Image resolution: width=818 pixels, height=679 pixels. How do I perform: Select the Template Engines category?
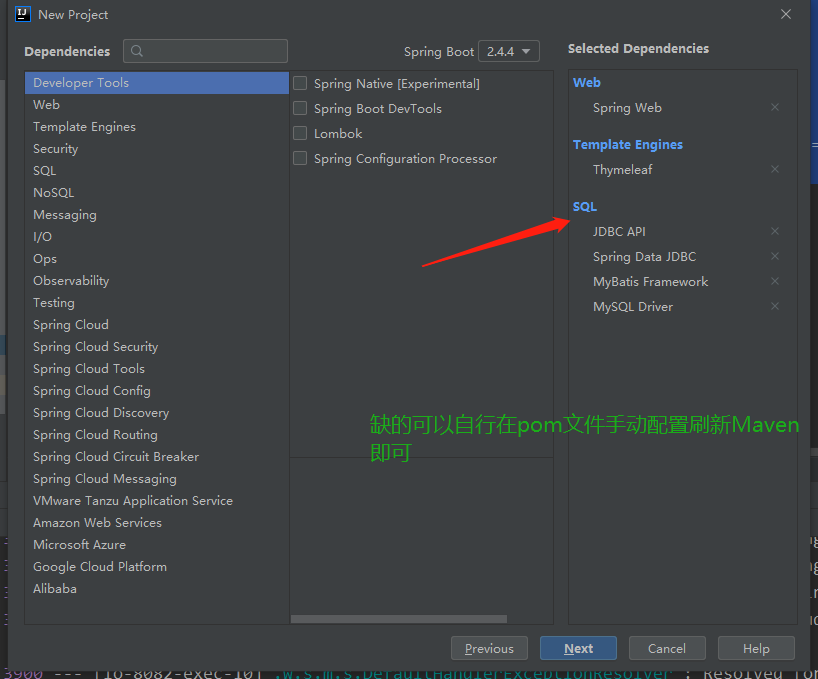click(x=157, y=127)
